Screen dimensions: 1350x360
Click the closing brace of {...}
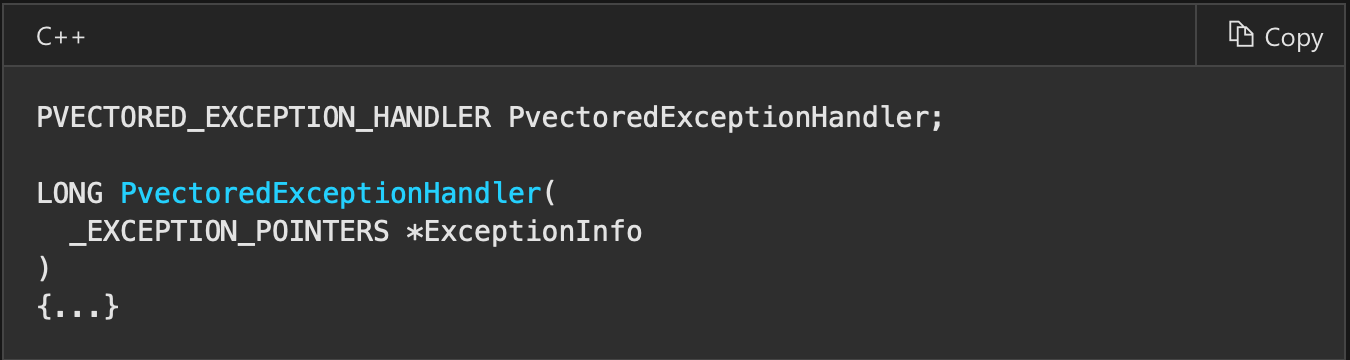[112, 306]
